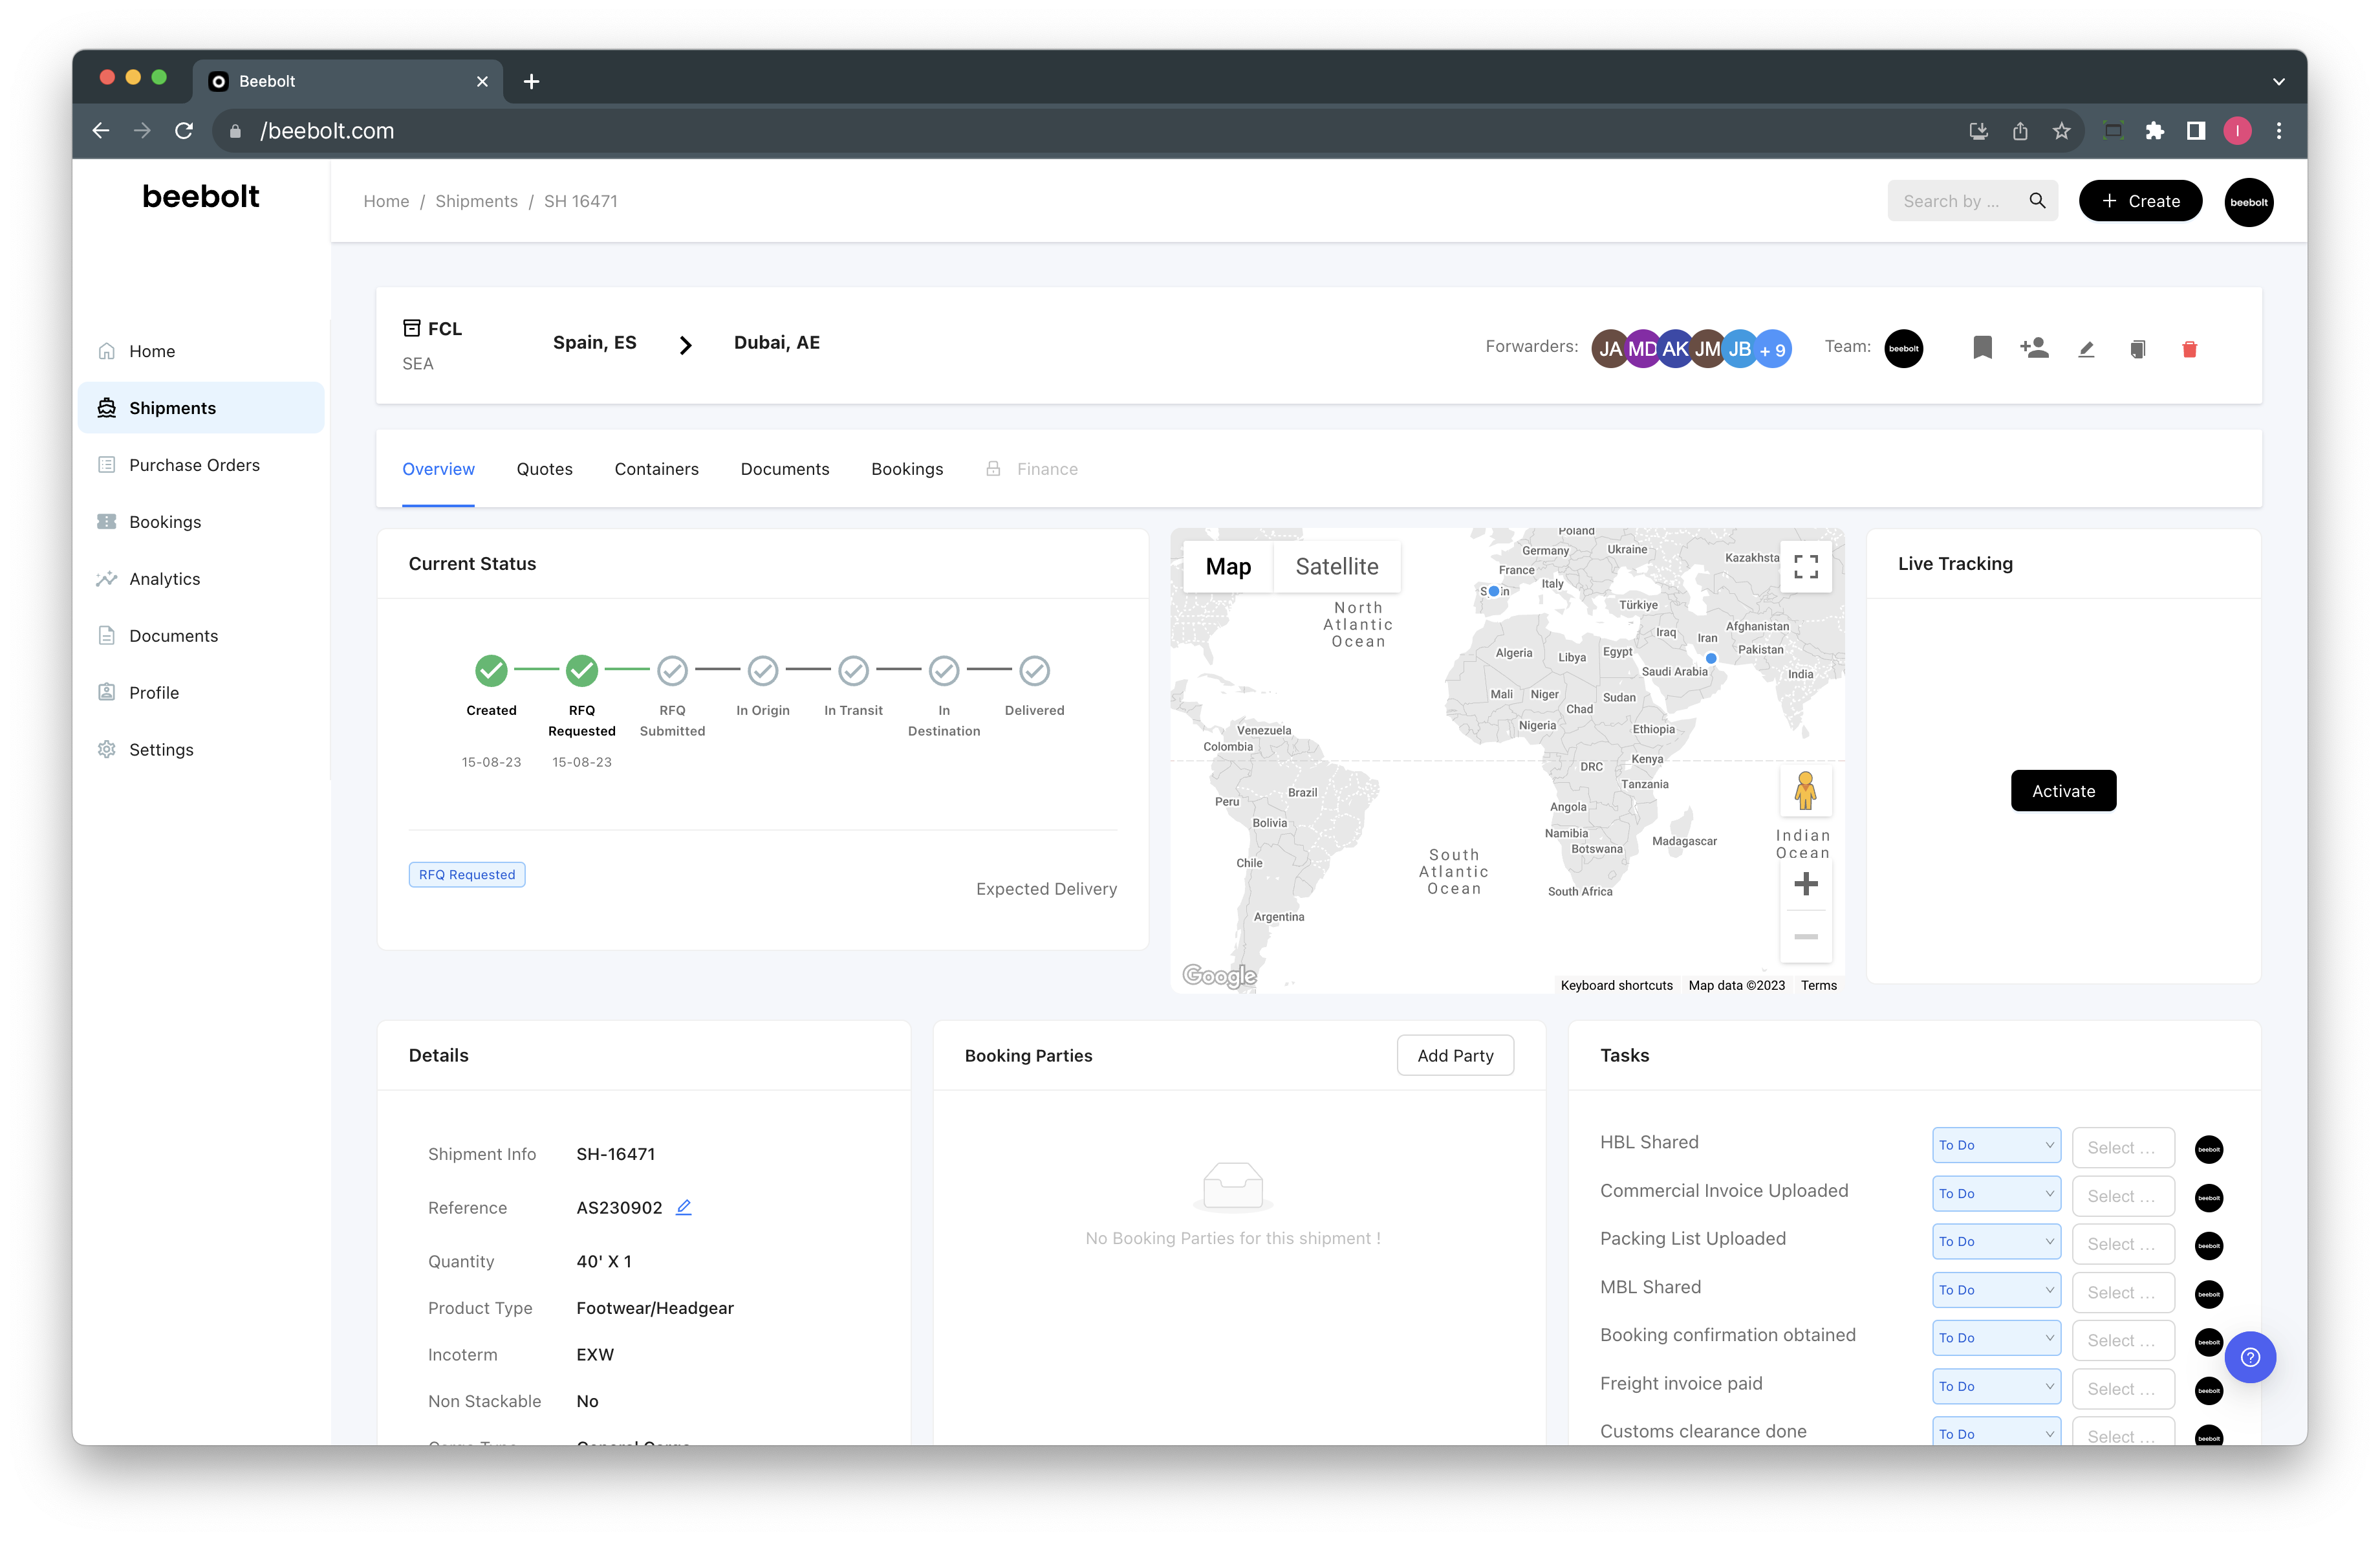The width and height of the screenshot is (2380, 1541).
Task: Click the add person icon
Action: coord(2034,348)
